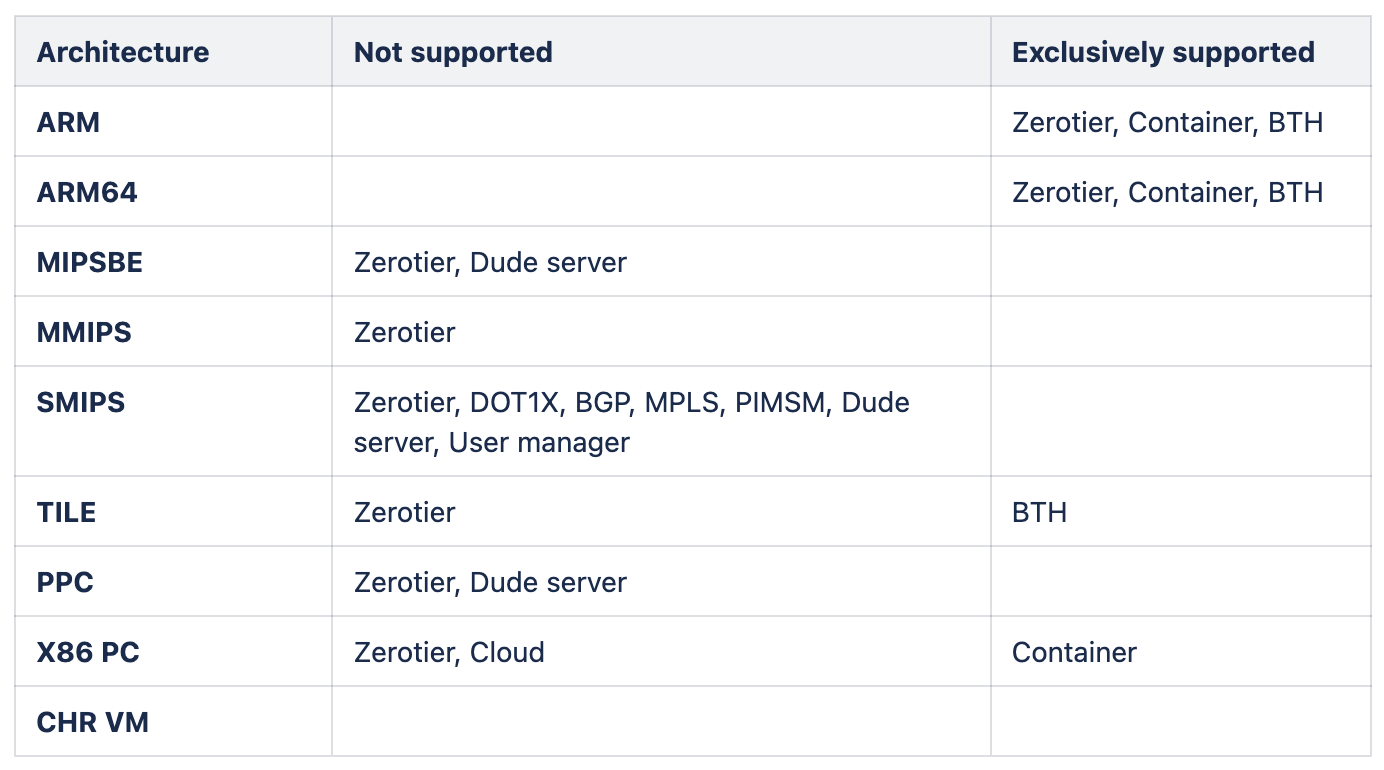Select the ARM row label

click(x=69, y=122)
